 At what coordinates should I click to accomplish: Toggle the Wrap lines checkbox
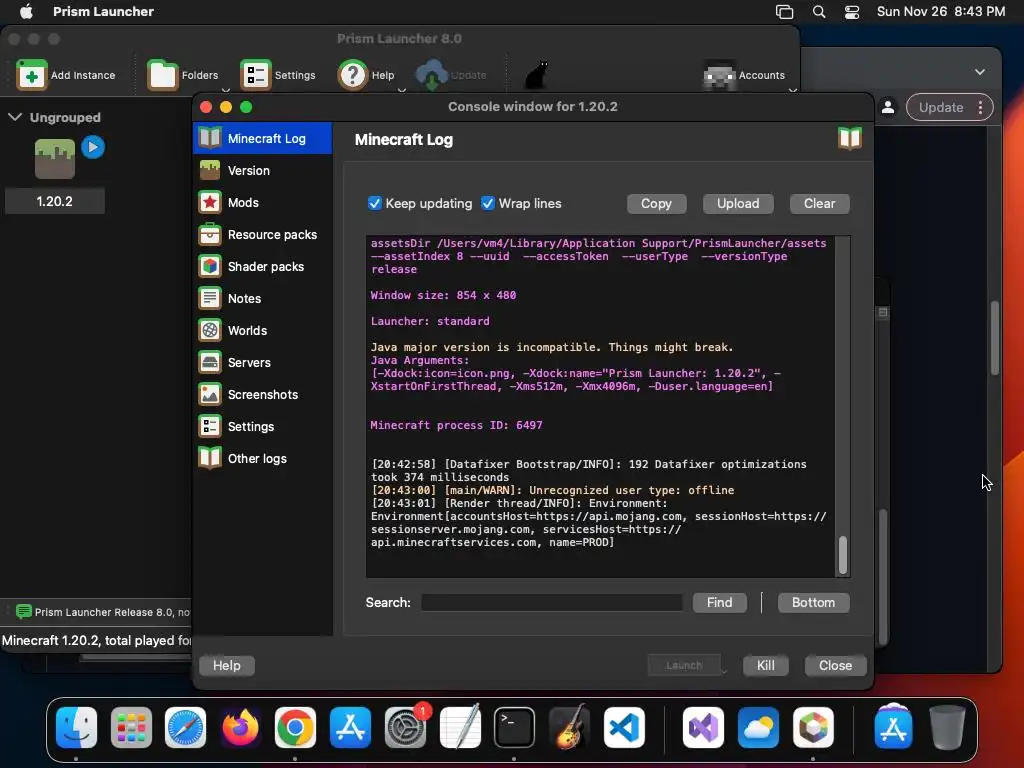pyautogui.click(x=488, y=203)
